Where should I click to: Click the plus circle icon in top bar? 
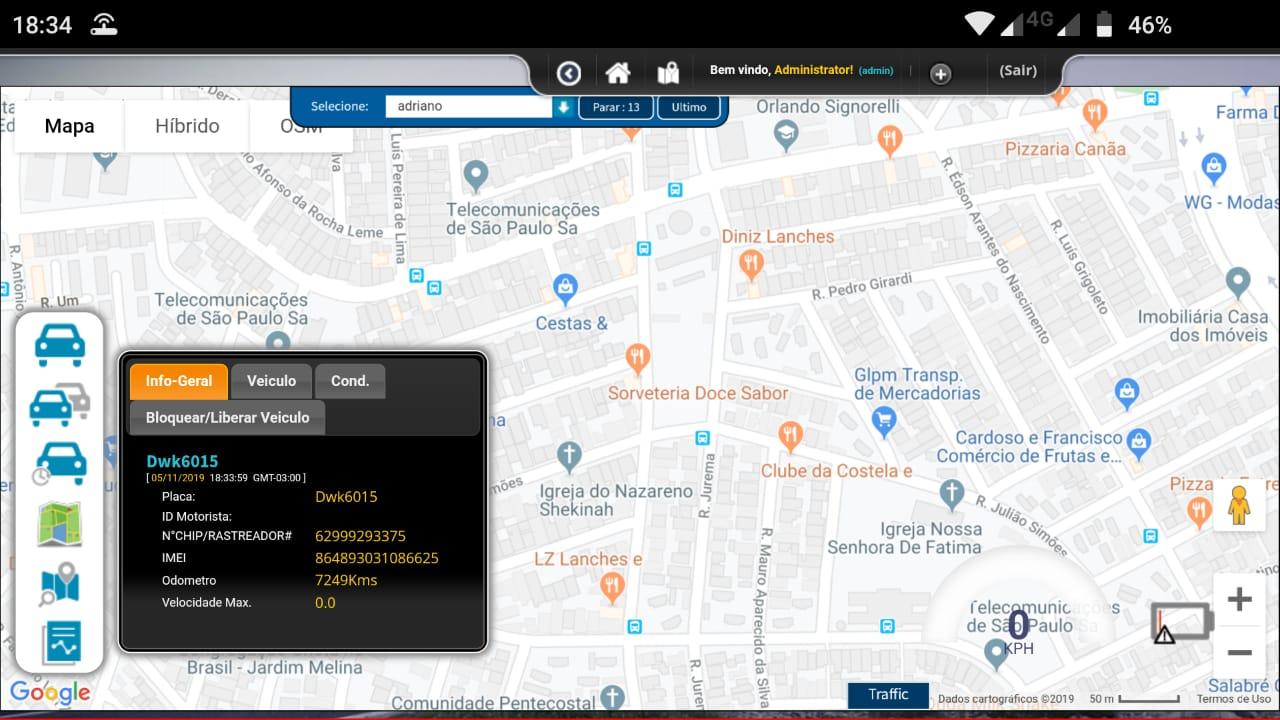(x=940, y=74)
